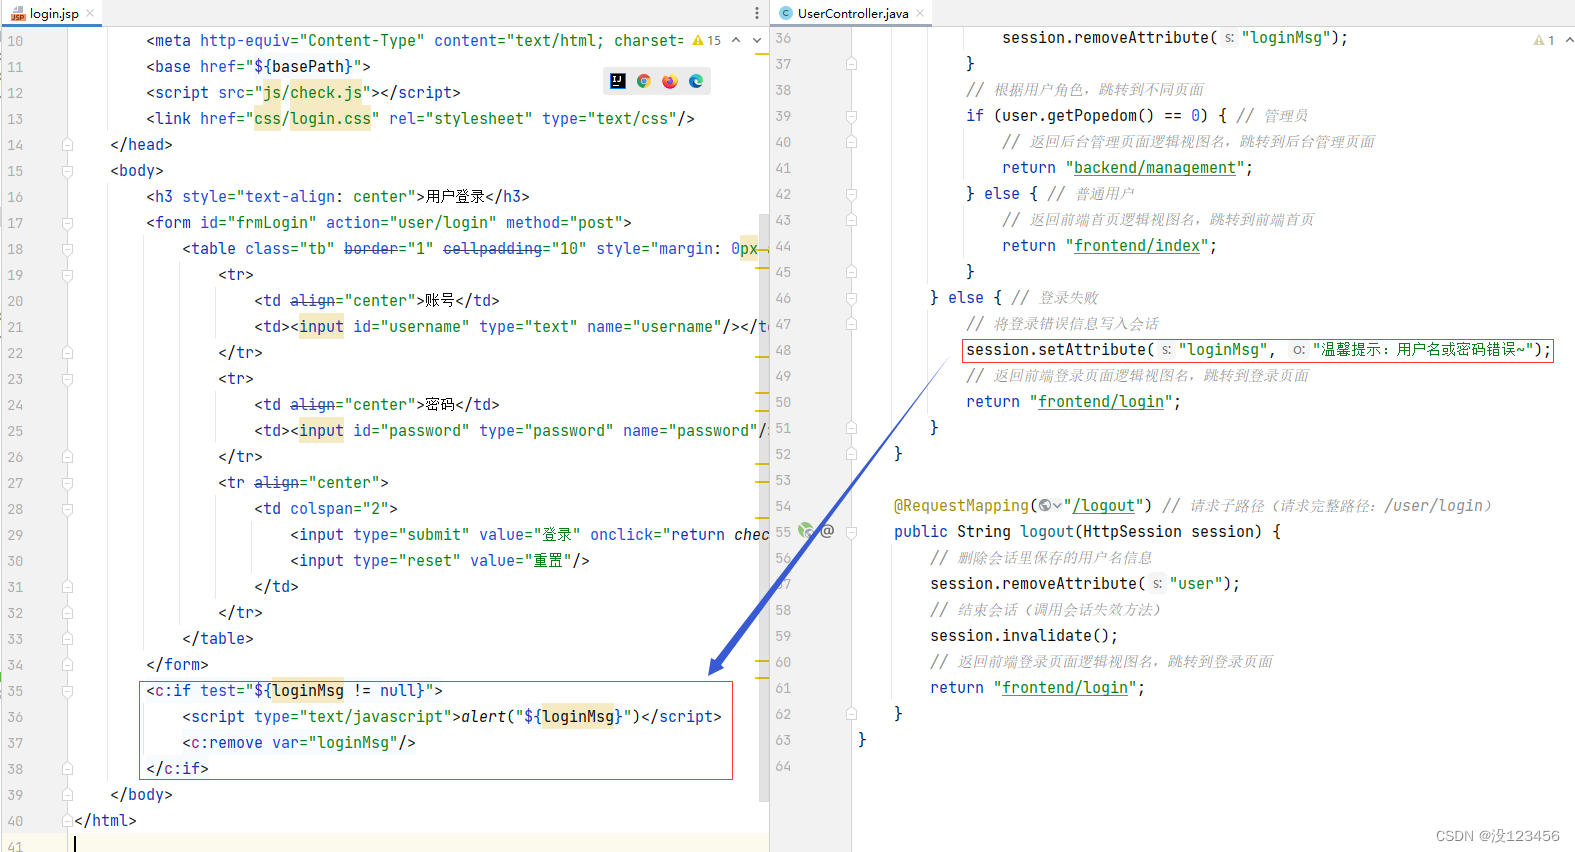This screenshot has width=1575, height=852.
Task: Open login.jsp in Chrome browser icon
Action: pyautogui.click(x=644, y=81)
